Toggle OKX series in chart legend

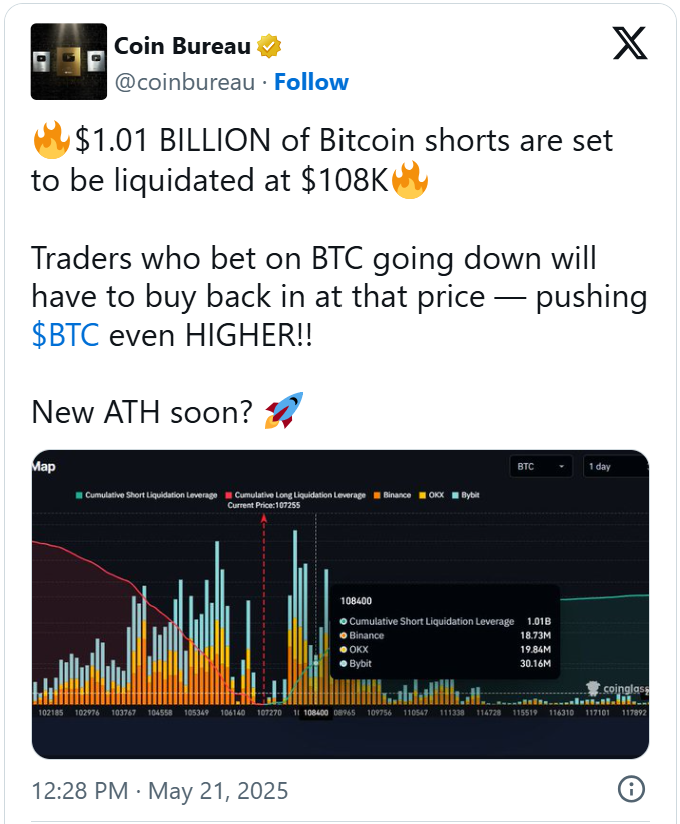click(431, 495)
